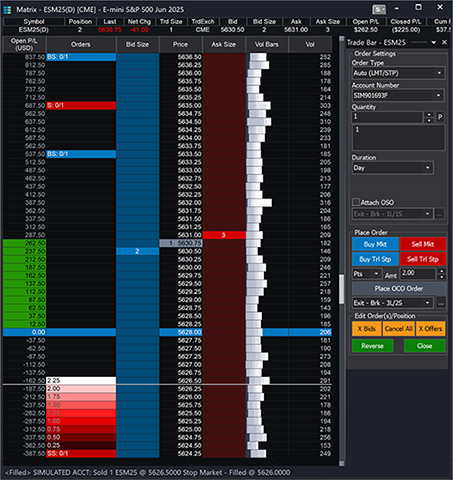Click the 1.00 trailing stop cell
Viewport: 453px width, 480px height.
(81, 421)
